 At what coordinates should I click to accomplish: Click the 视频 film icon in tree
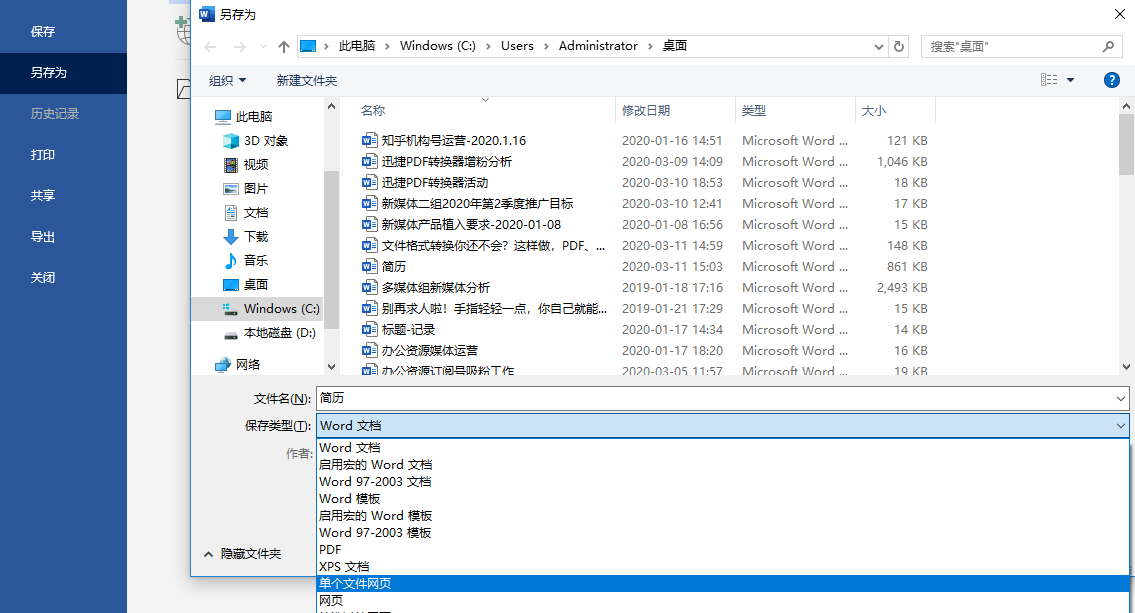point(230,165)
